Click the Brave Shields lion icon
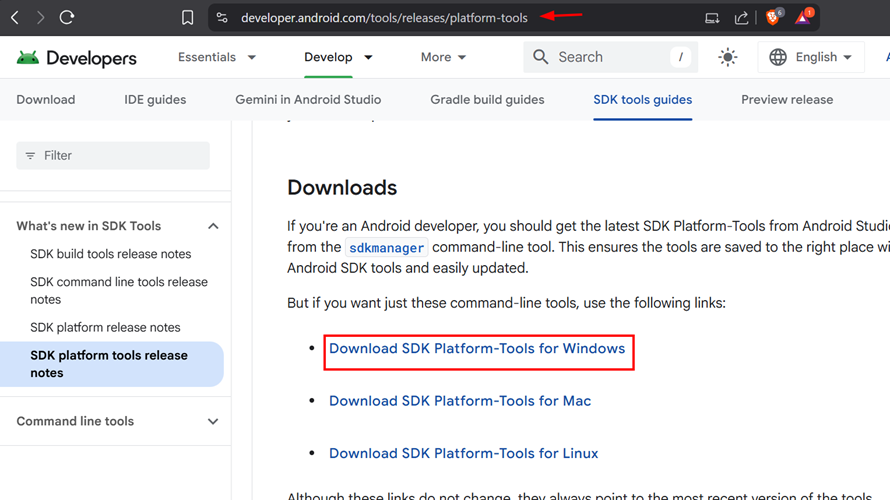 [772, 17]
